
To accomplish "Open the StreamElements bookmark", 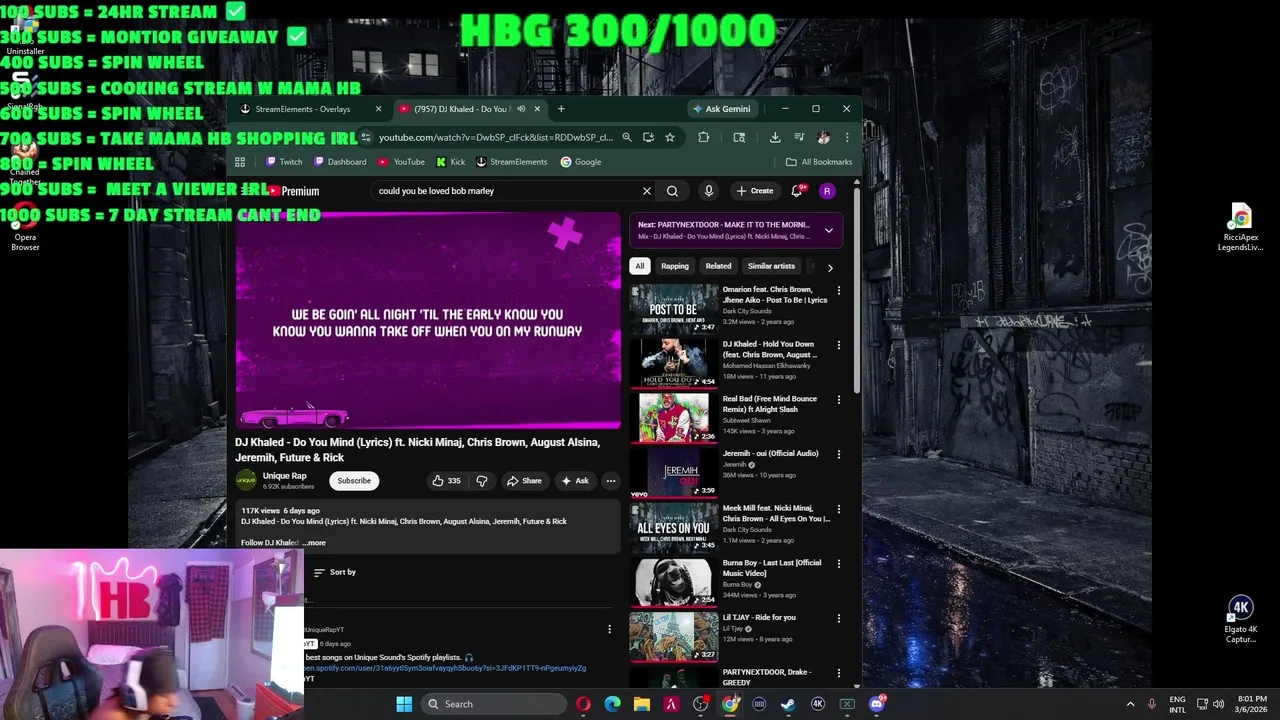I will point(511,162).
